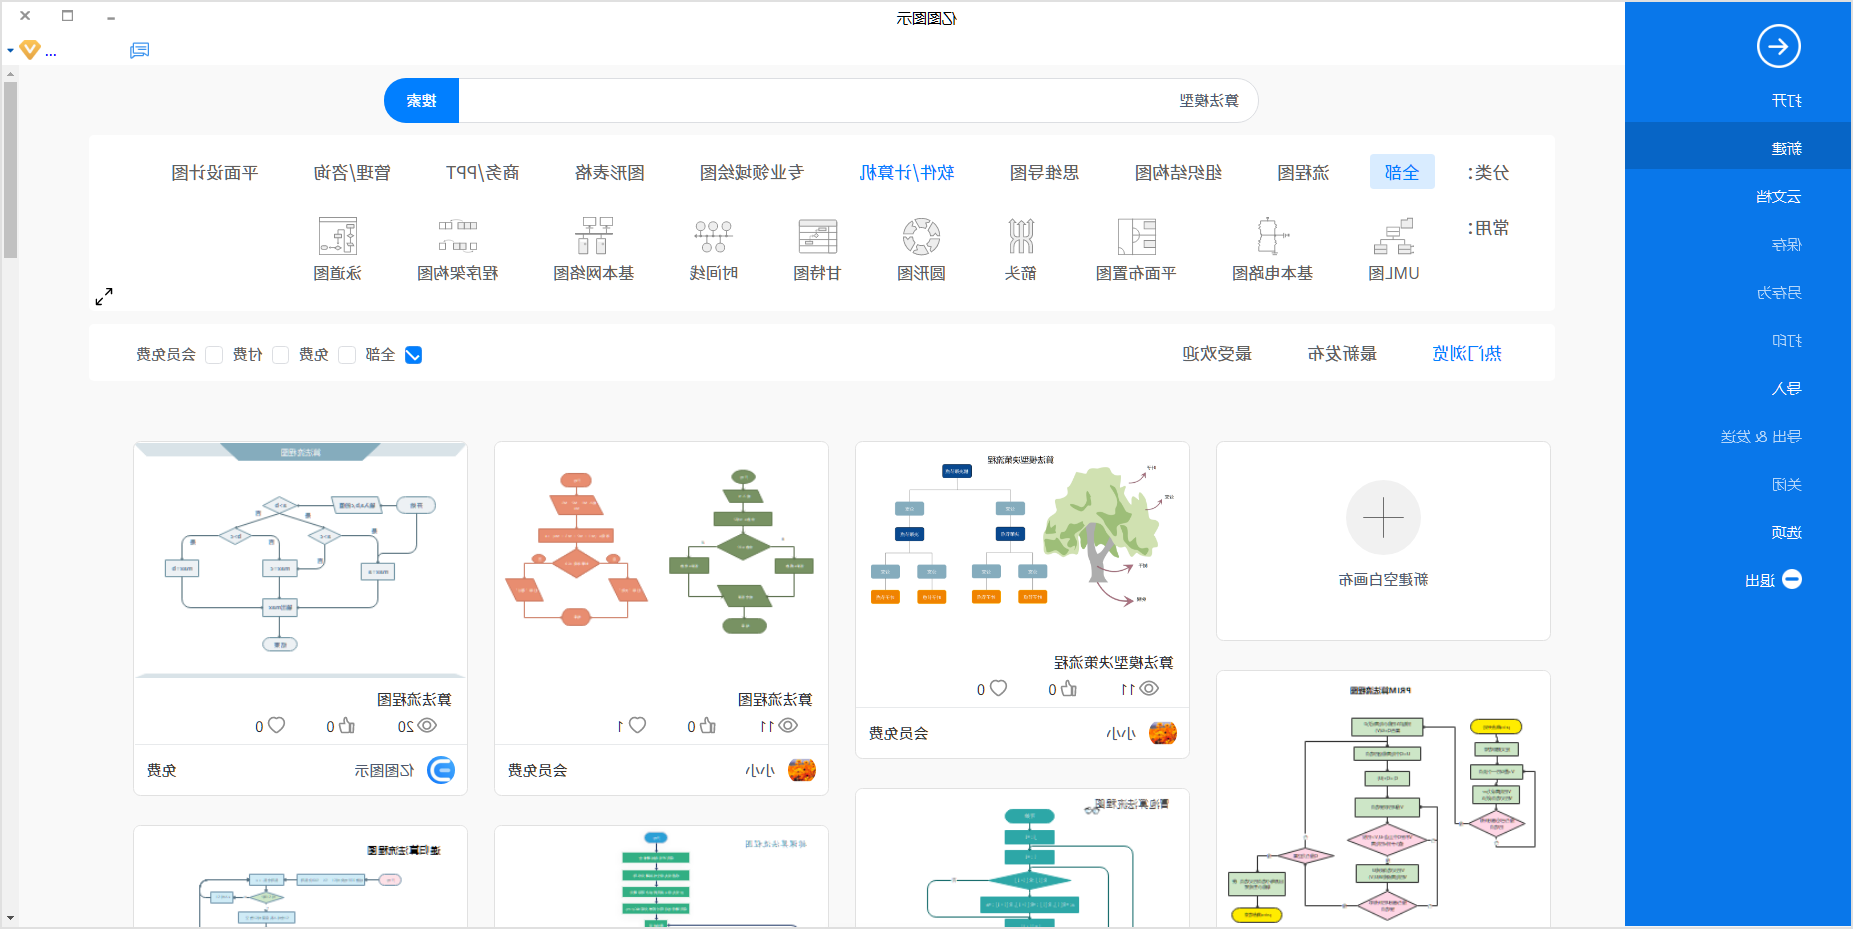
Task: Click the 小小 author avatar on the 算法模型决策流程 card
Action: [1163, 733]
